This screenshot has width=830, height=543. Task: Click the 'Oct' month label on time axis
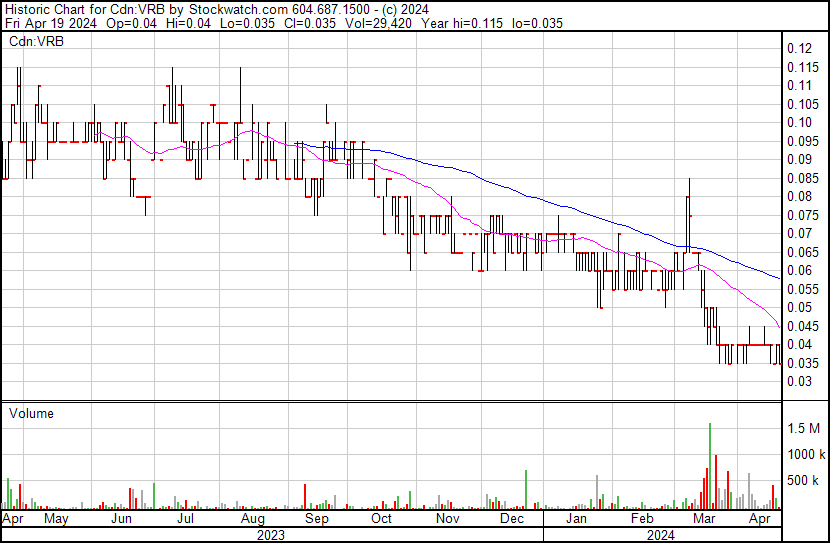[x=381, y=518]
